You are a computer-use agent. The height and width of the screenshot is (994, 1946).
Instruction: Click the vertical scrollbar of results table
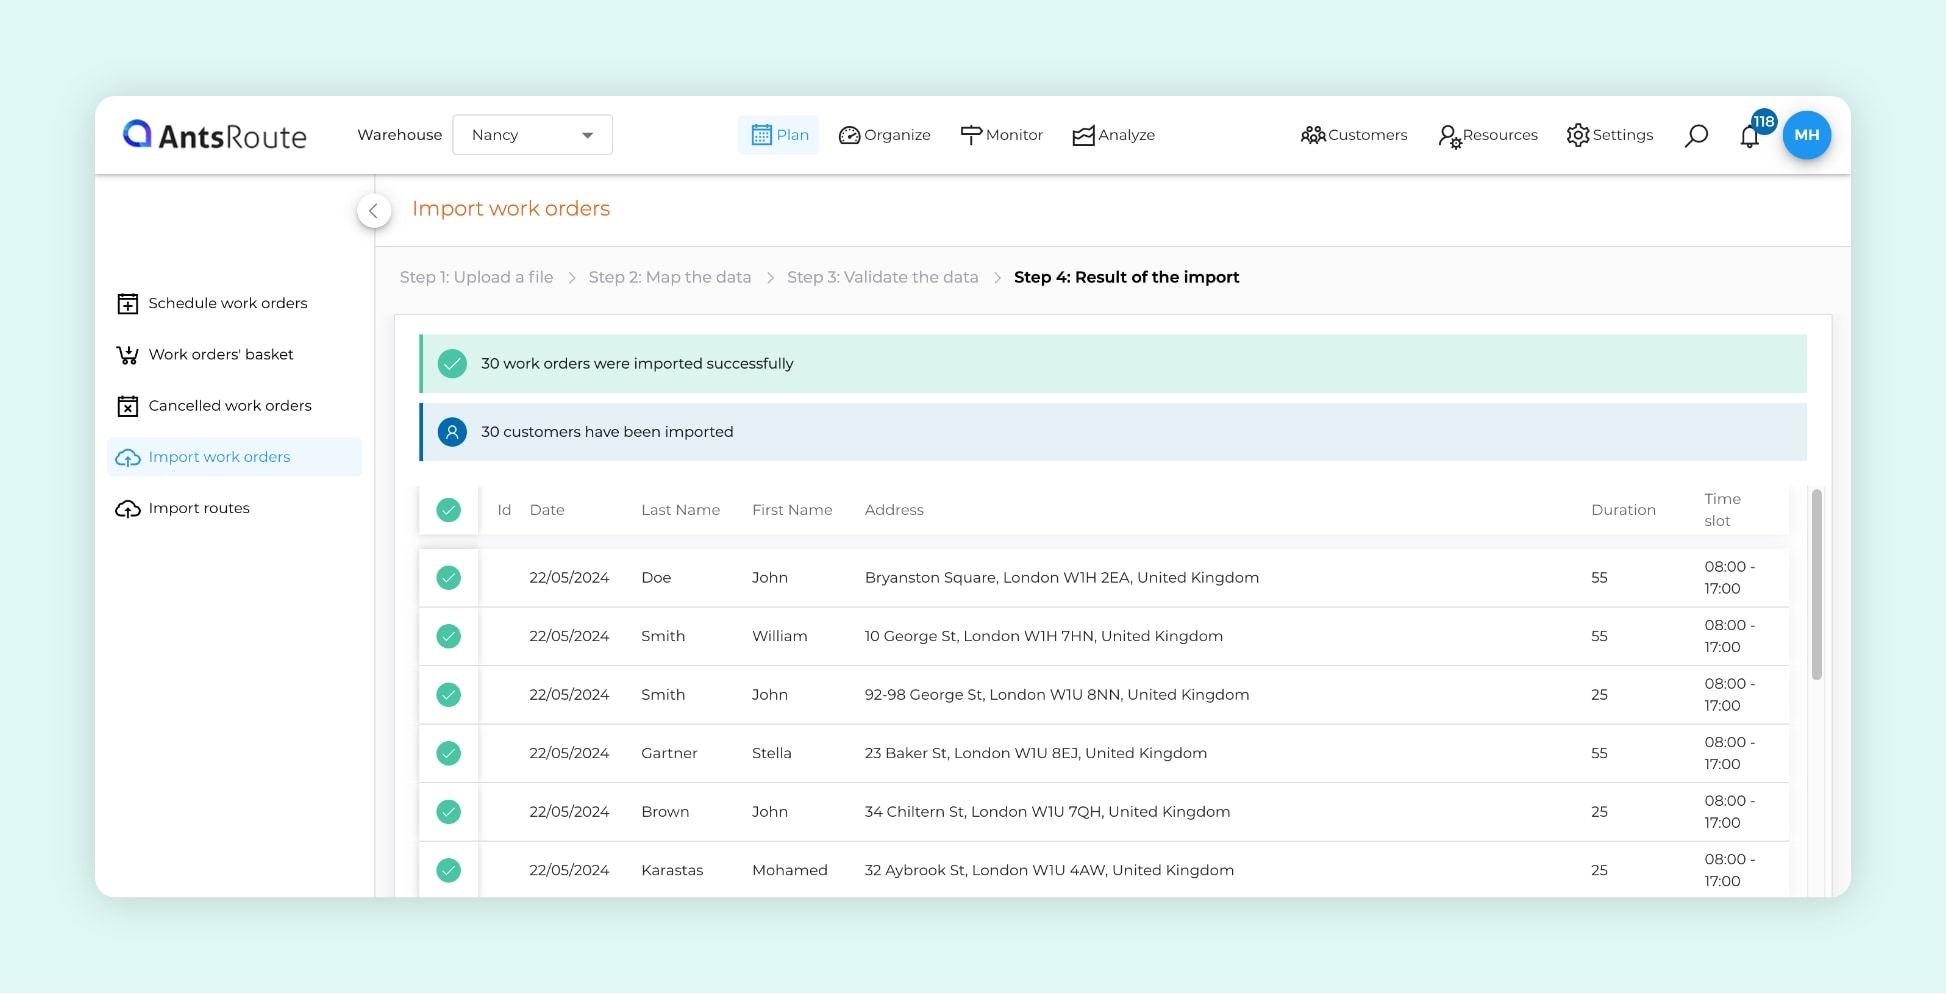(x=1816, y=585)
